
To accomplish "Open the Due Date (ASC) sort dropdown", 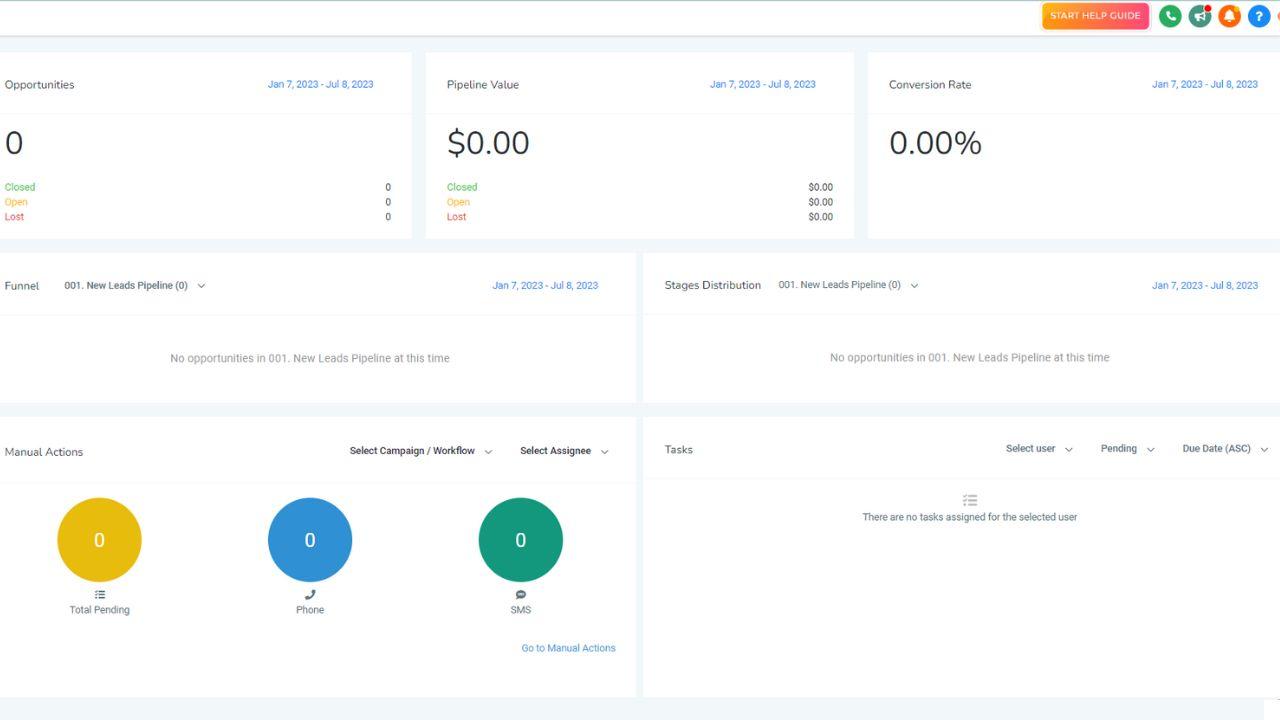I will (1225, 449).
